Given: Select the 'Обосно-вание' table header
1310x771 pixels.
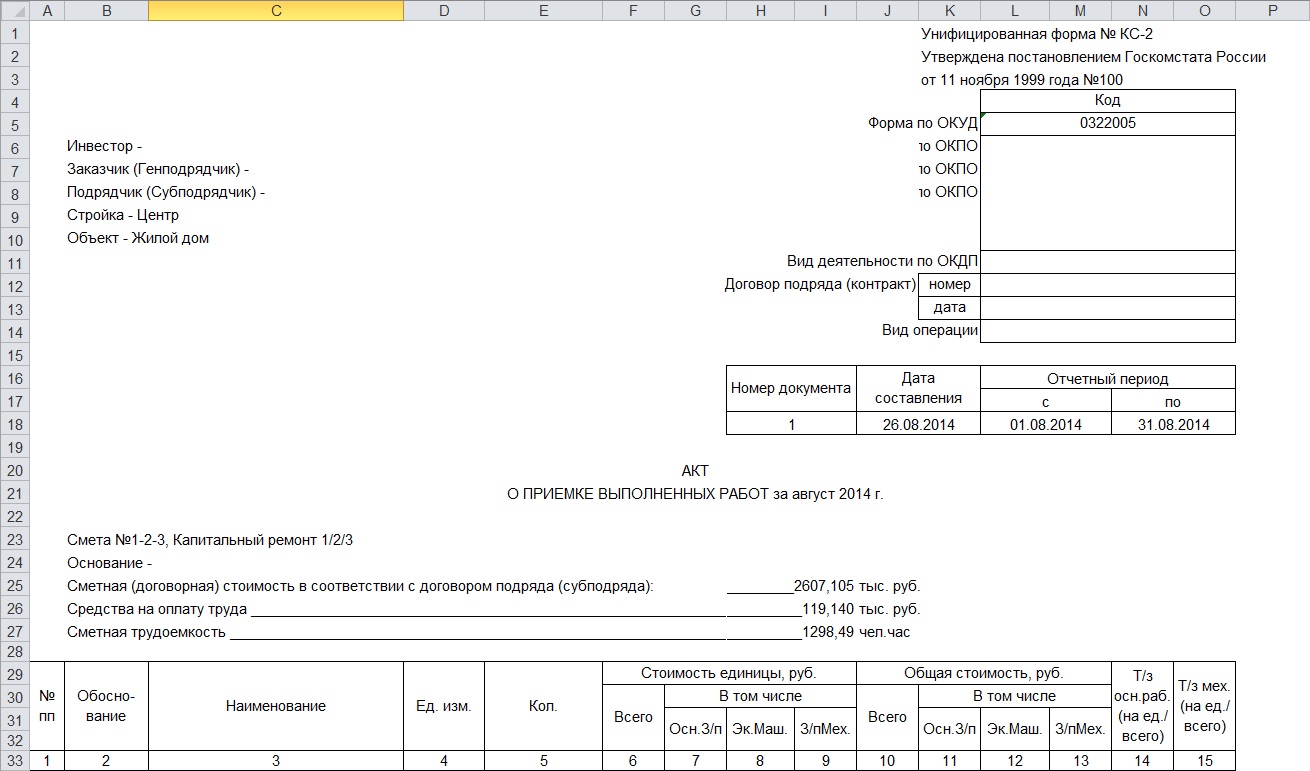Looking at the screenshot, I should click(106, 706).
